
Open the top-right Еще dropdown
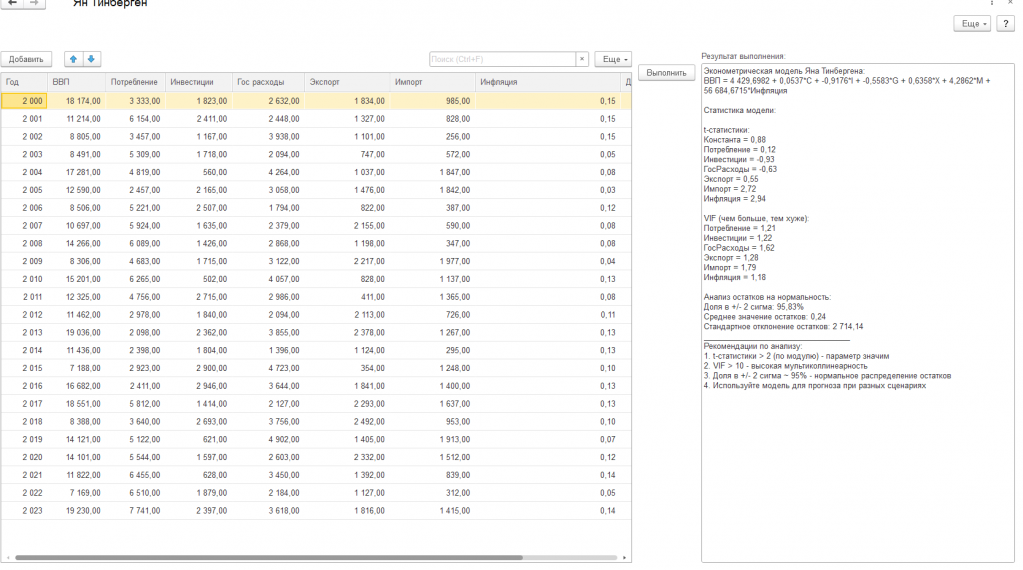[972, 23]
